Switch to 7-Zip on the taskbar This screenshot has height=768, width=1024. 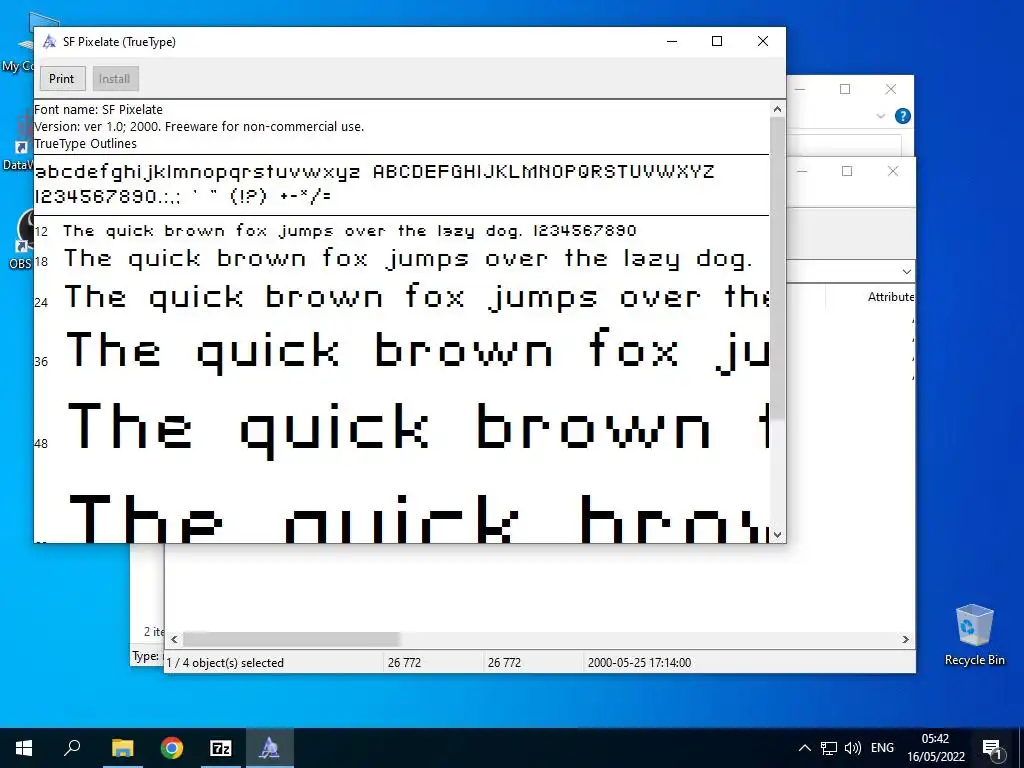click(x=221, y=748)
